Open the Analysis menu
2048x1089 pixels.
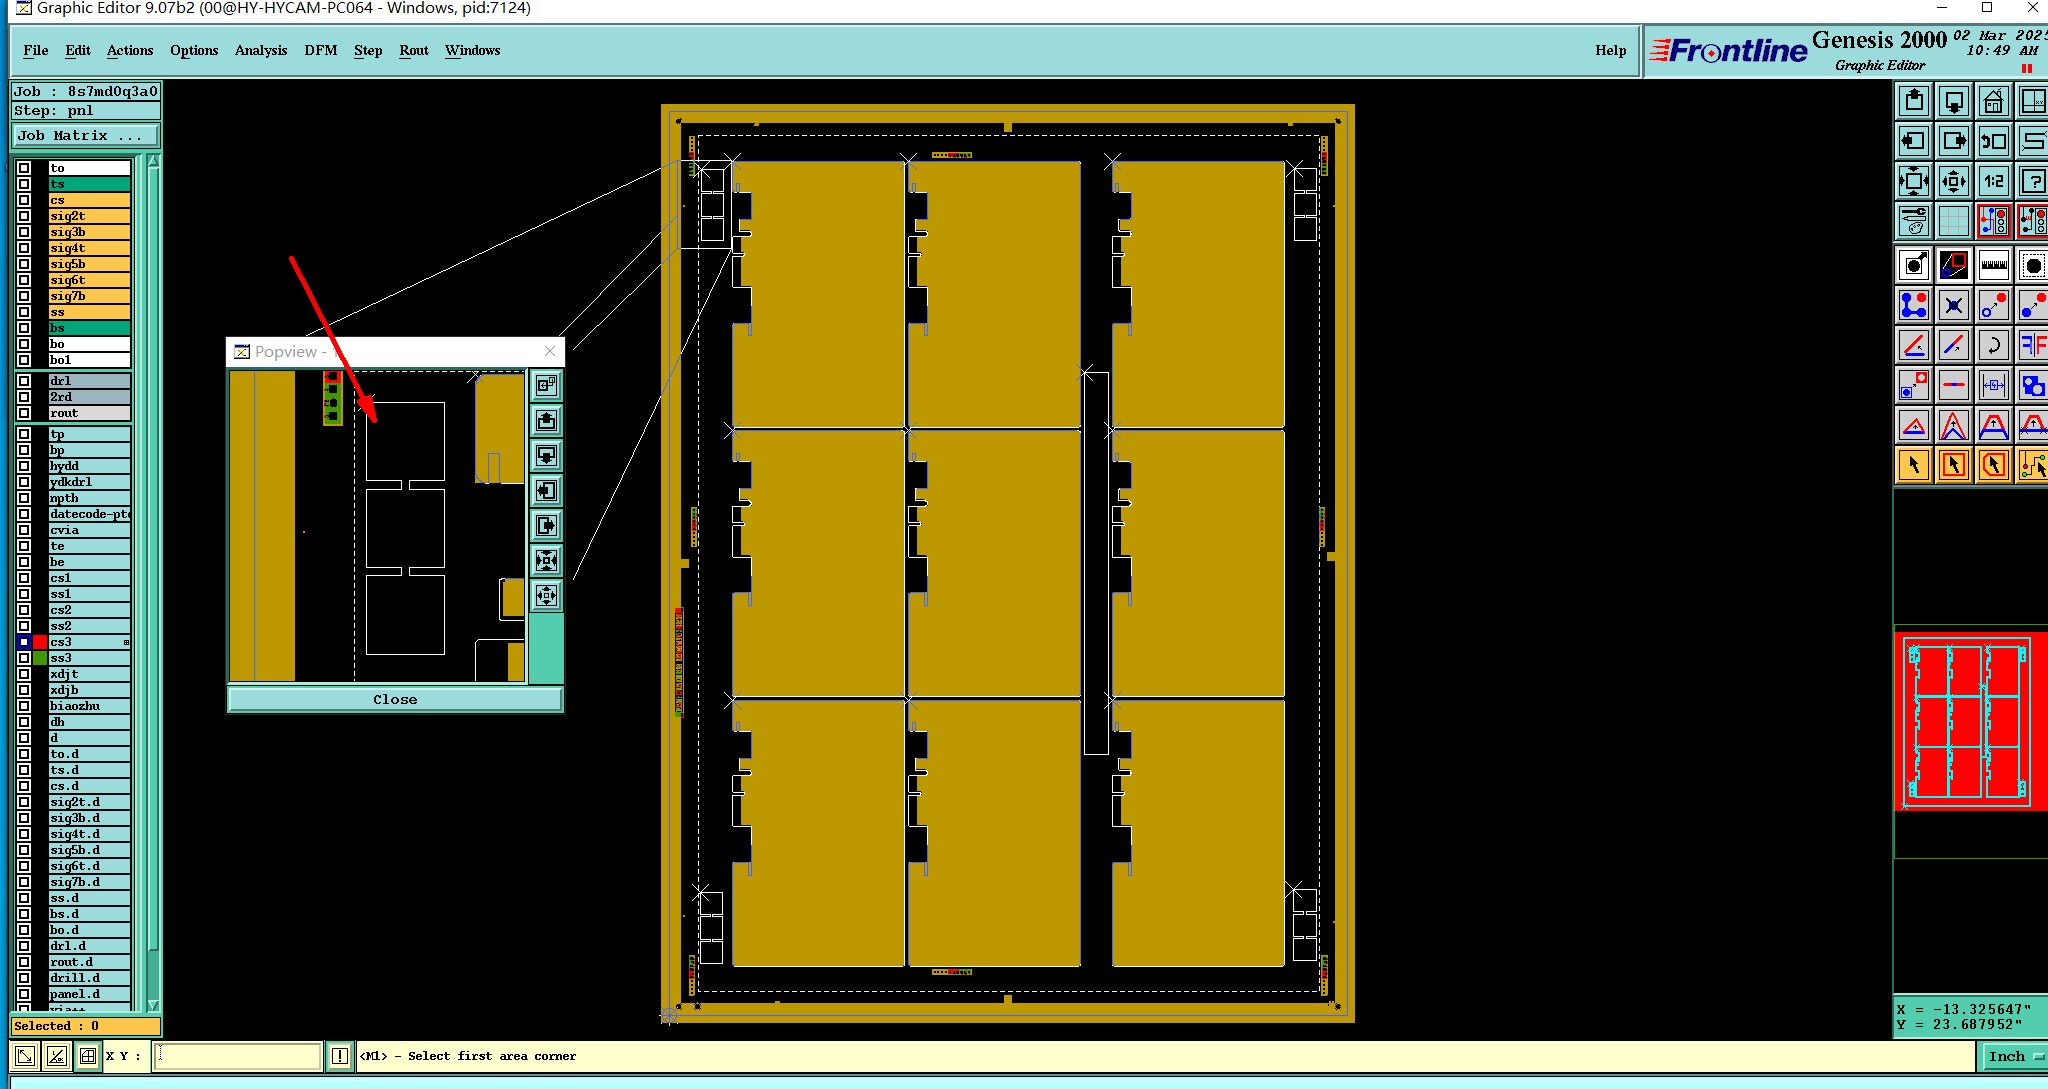[260, 50]
